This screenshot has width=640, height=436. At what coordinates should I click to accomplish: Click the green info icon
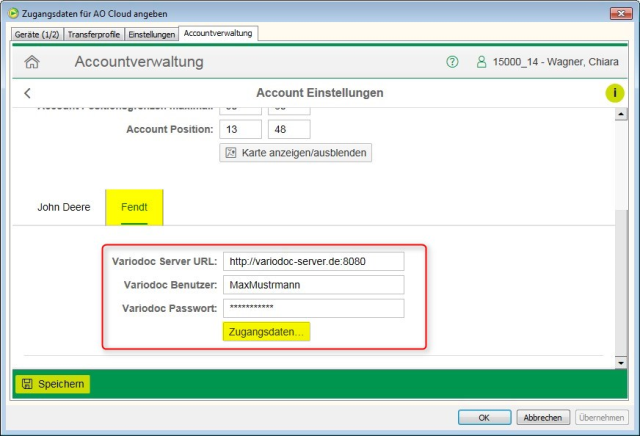[x=614, y=93]
